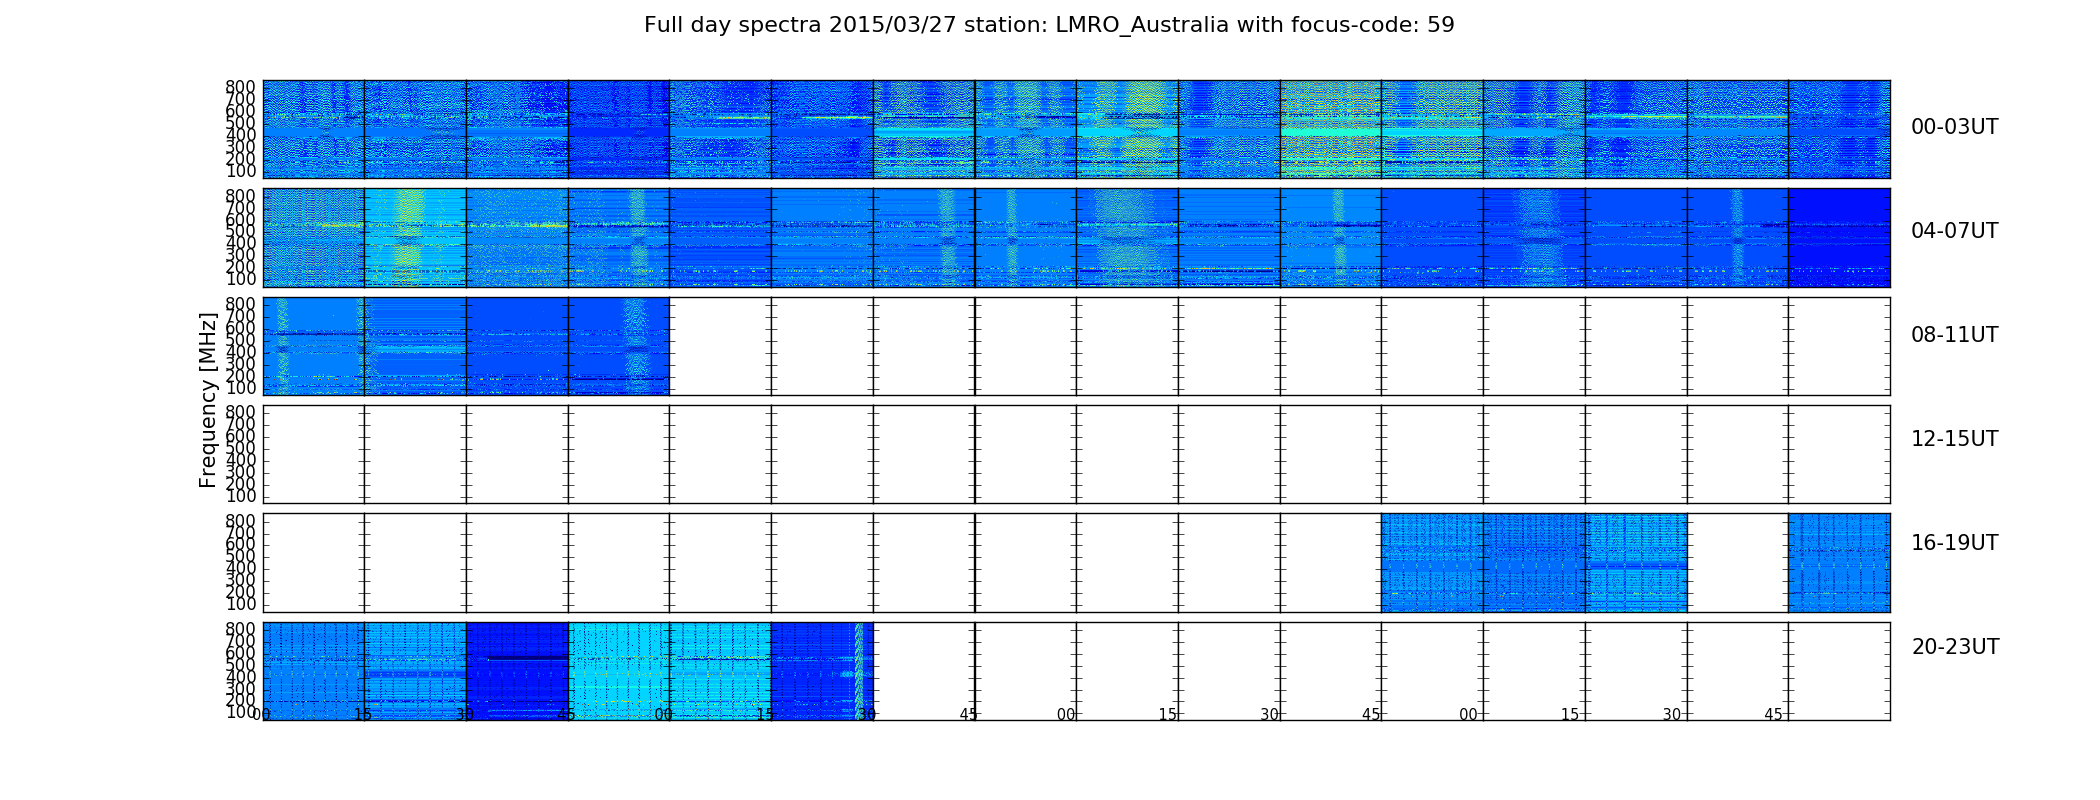
Task: Click the '800' tick in the 20-23UT row
Action: click(x=240, y=628)
